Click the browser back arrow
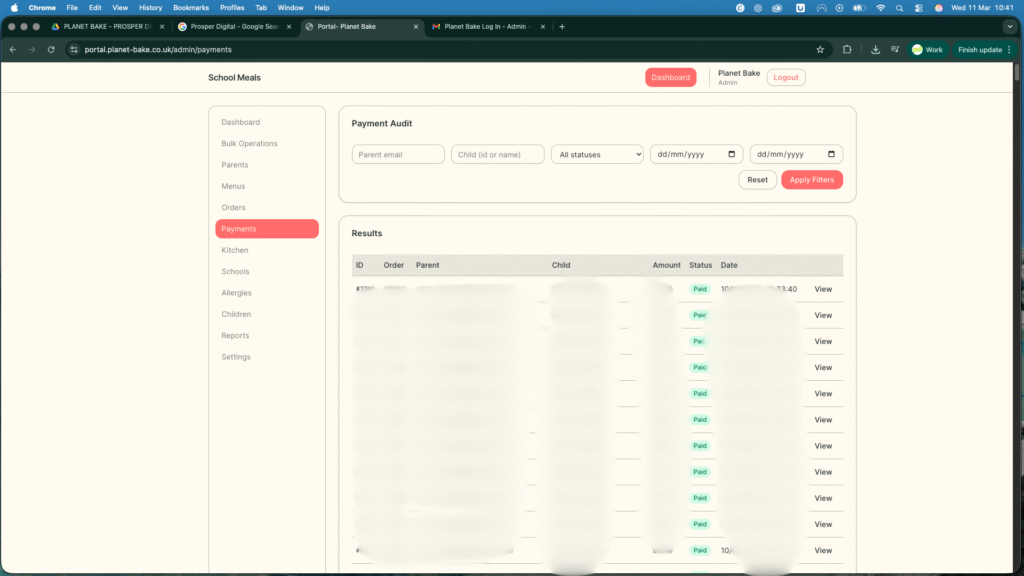Viewport: 1024px width, 576px height. [x=12, y=49]
